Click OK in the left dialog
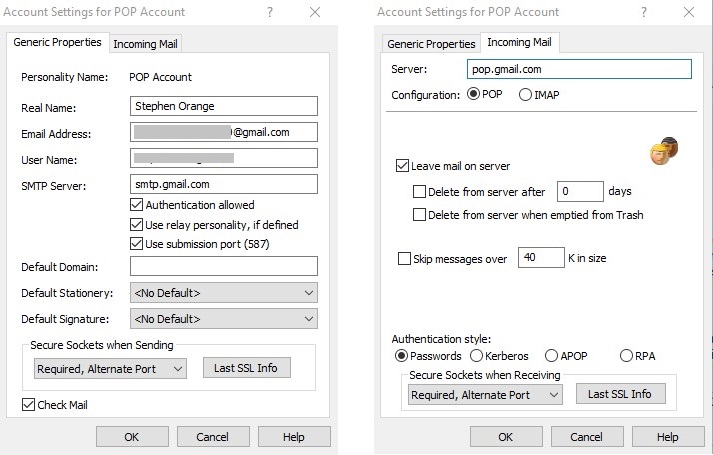Screen dimensions: 713x455 132,437
